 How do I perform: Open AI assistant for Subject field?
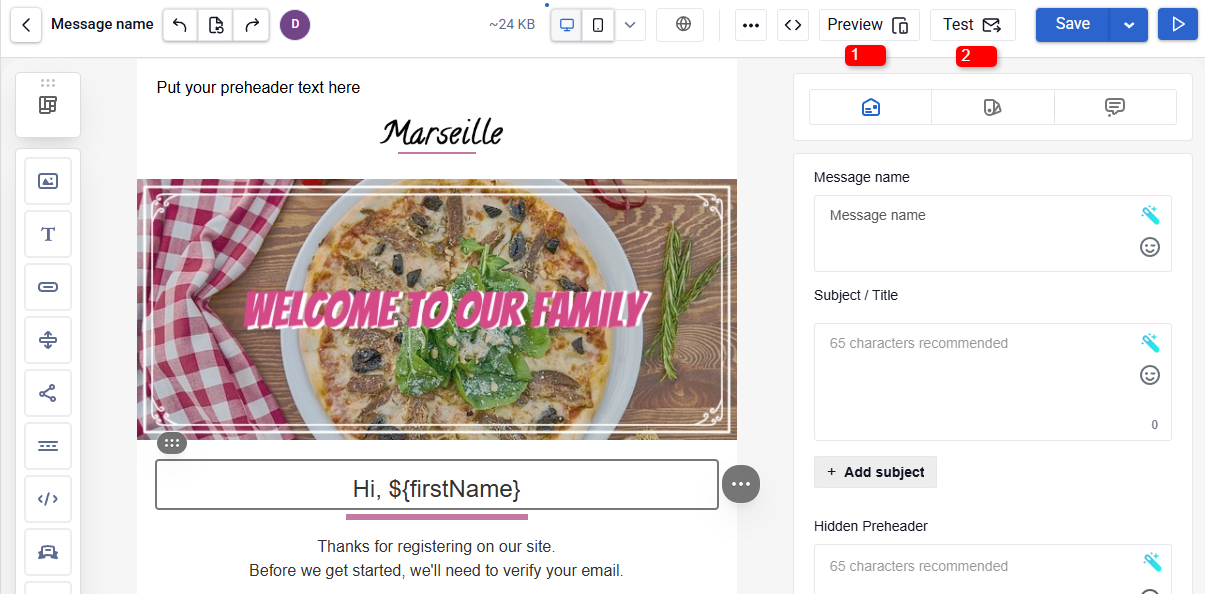click(x=1150, y=343)
